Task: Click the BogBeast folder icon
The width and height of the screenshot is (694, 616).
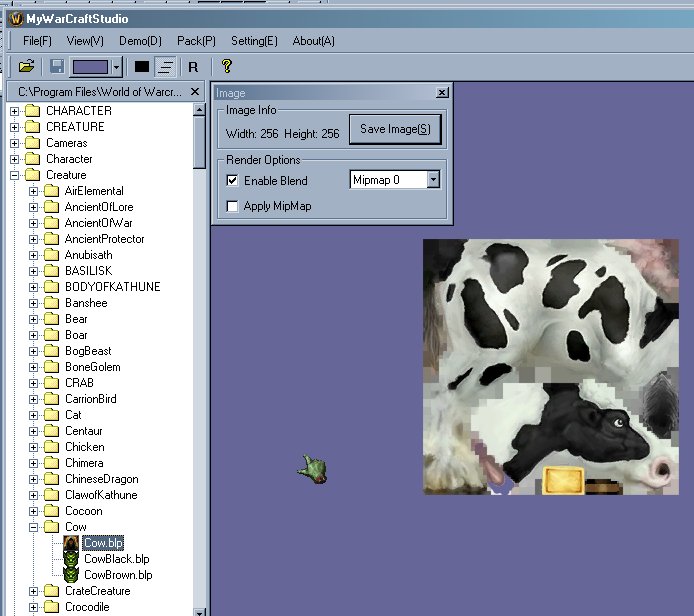Action: tap(51, 351)
